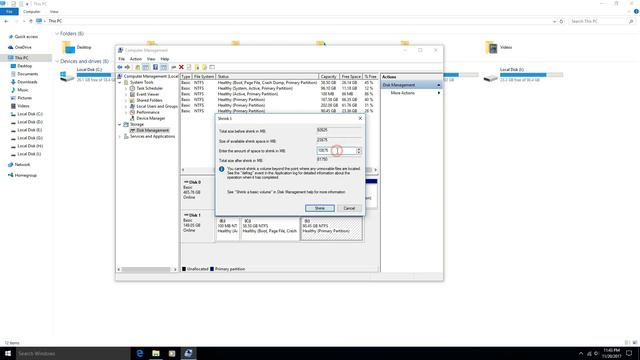The height and width of the screenshot is (360, 640).
Task: Open the Computer tab in File Explorer
Action: pyautogui.click(x=31, y=12)
